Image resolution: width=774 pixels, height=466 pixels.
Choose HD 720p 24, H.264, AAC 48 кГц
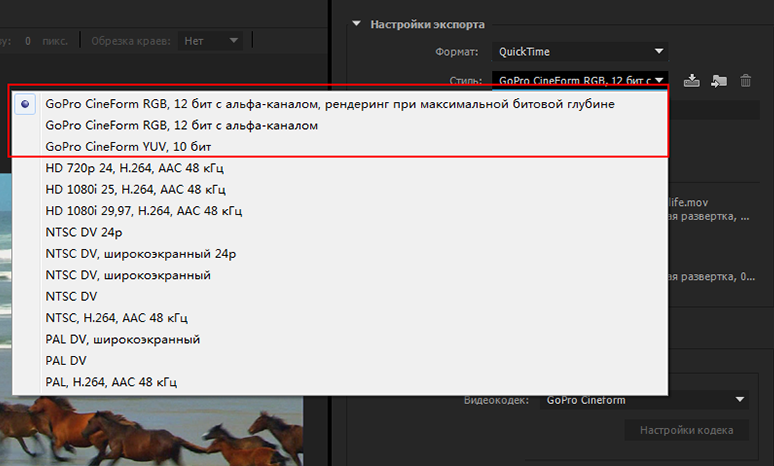(341, 168)
